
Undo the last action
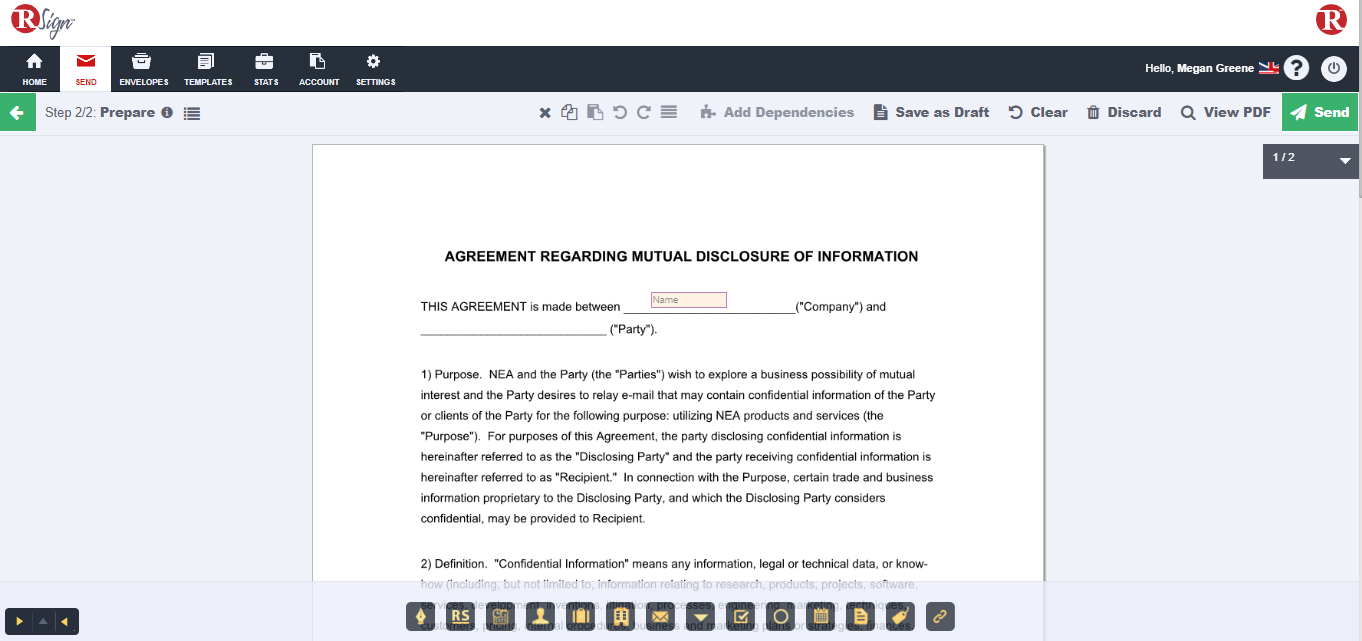620,112
